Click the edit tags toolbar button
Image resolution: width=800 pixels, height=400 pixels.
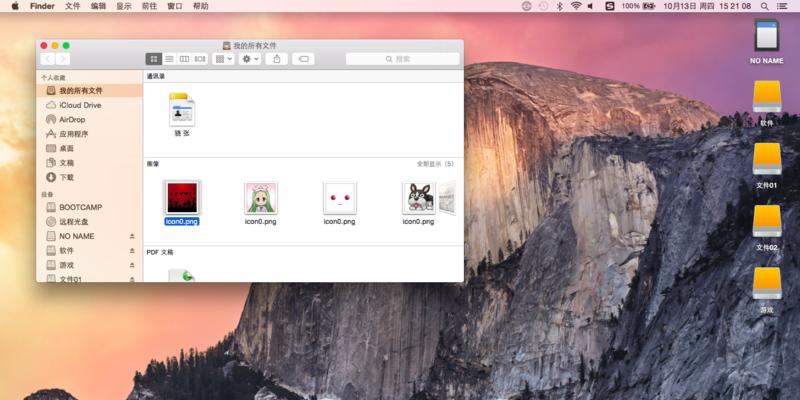[303, 59]
